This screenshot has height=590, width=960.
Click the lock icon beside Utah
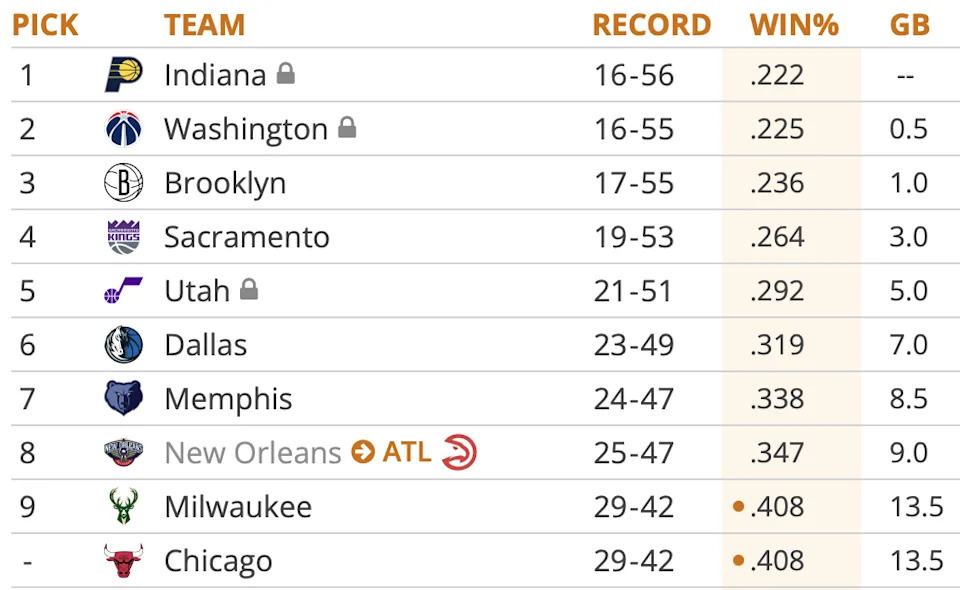coord(249,289)
